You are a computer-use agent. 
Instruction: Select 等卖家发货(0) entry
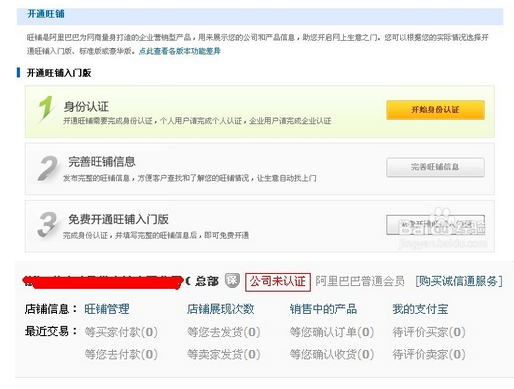click(223, 354)
